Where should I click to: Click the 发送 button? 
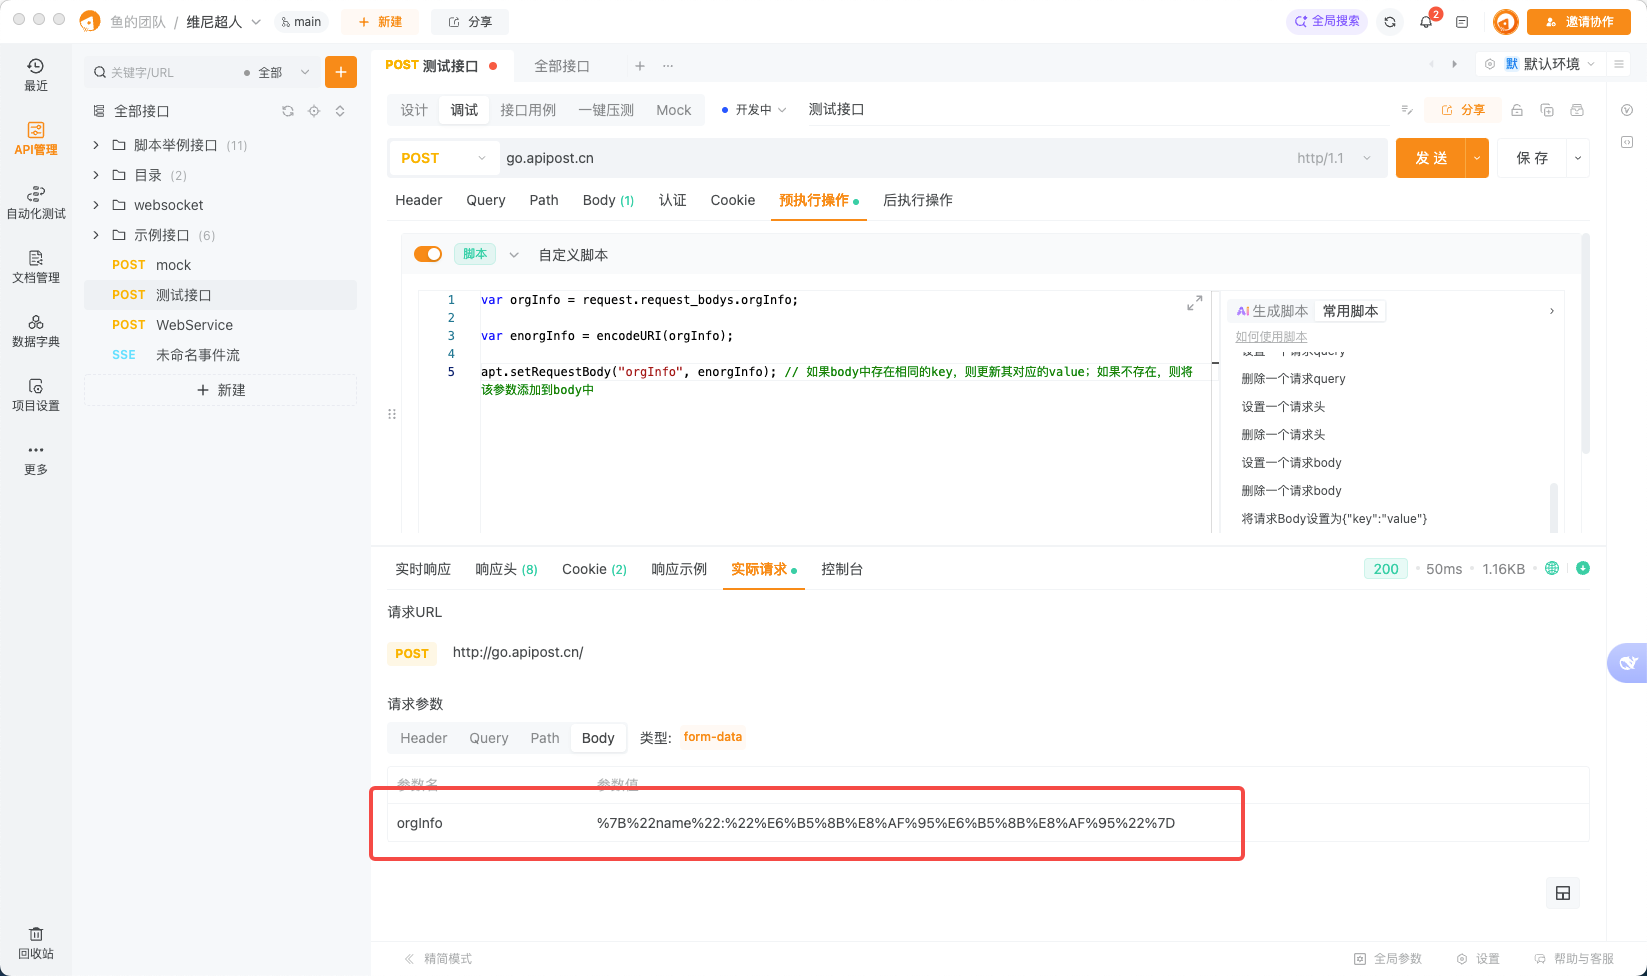coord(1432,158)
